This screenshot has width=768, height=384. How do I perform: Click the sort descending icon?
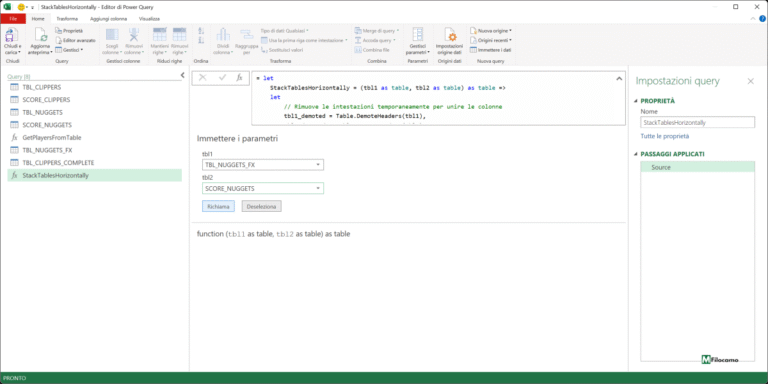click(x=201, y=40)
